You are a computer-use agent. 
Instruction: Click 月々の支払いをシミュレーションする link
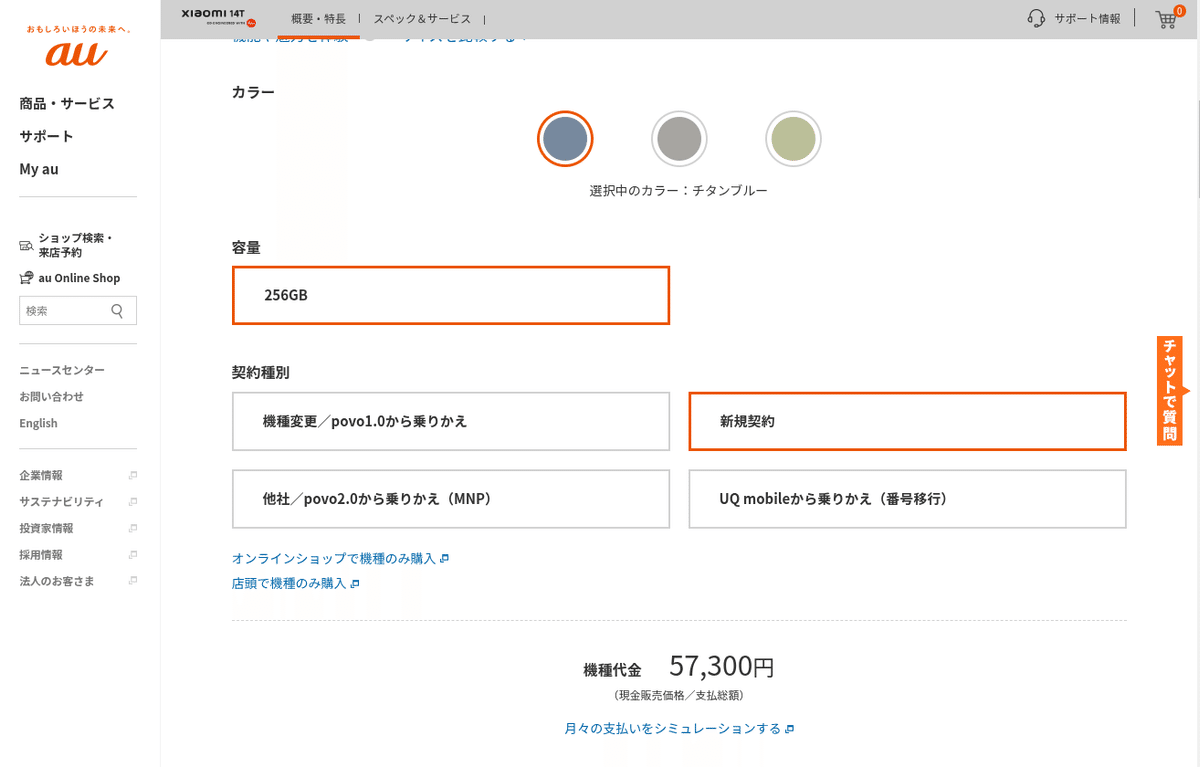(x=679, y=729)
